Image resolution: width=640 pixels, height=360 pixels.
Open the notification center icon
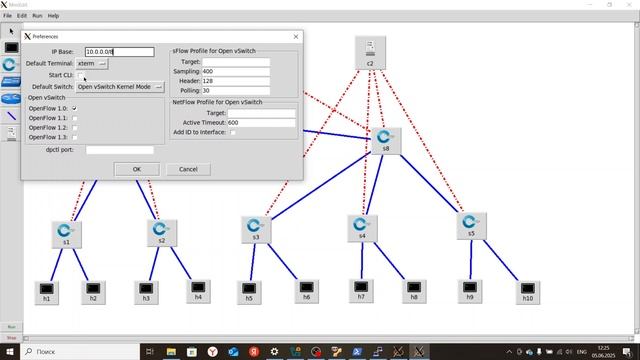627,351
